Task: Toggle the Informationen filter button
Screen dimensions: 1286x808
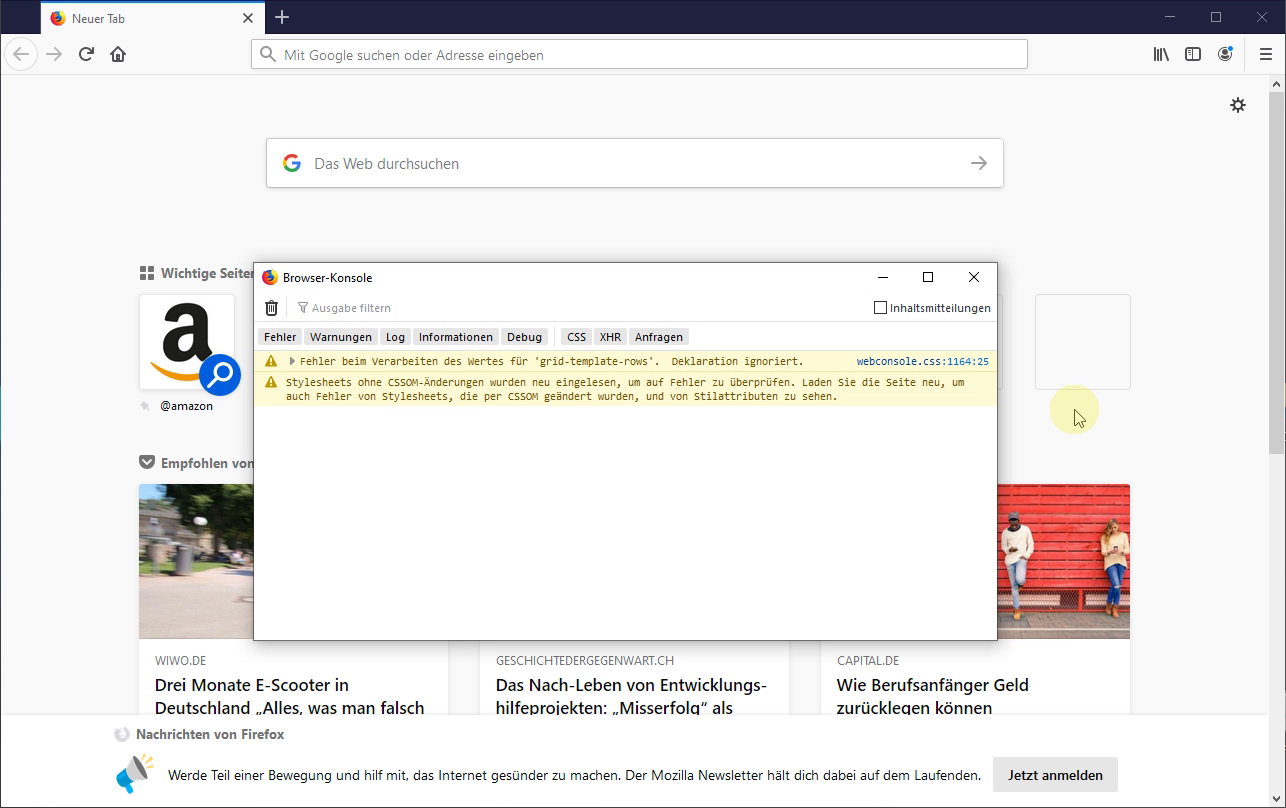Action: (456, 337)
